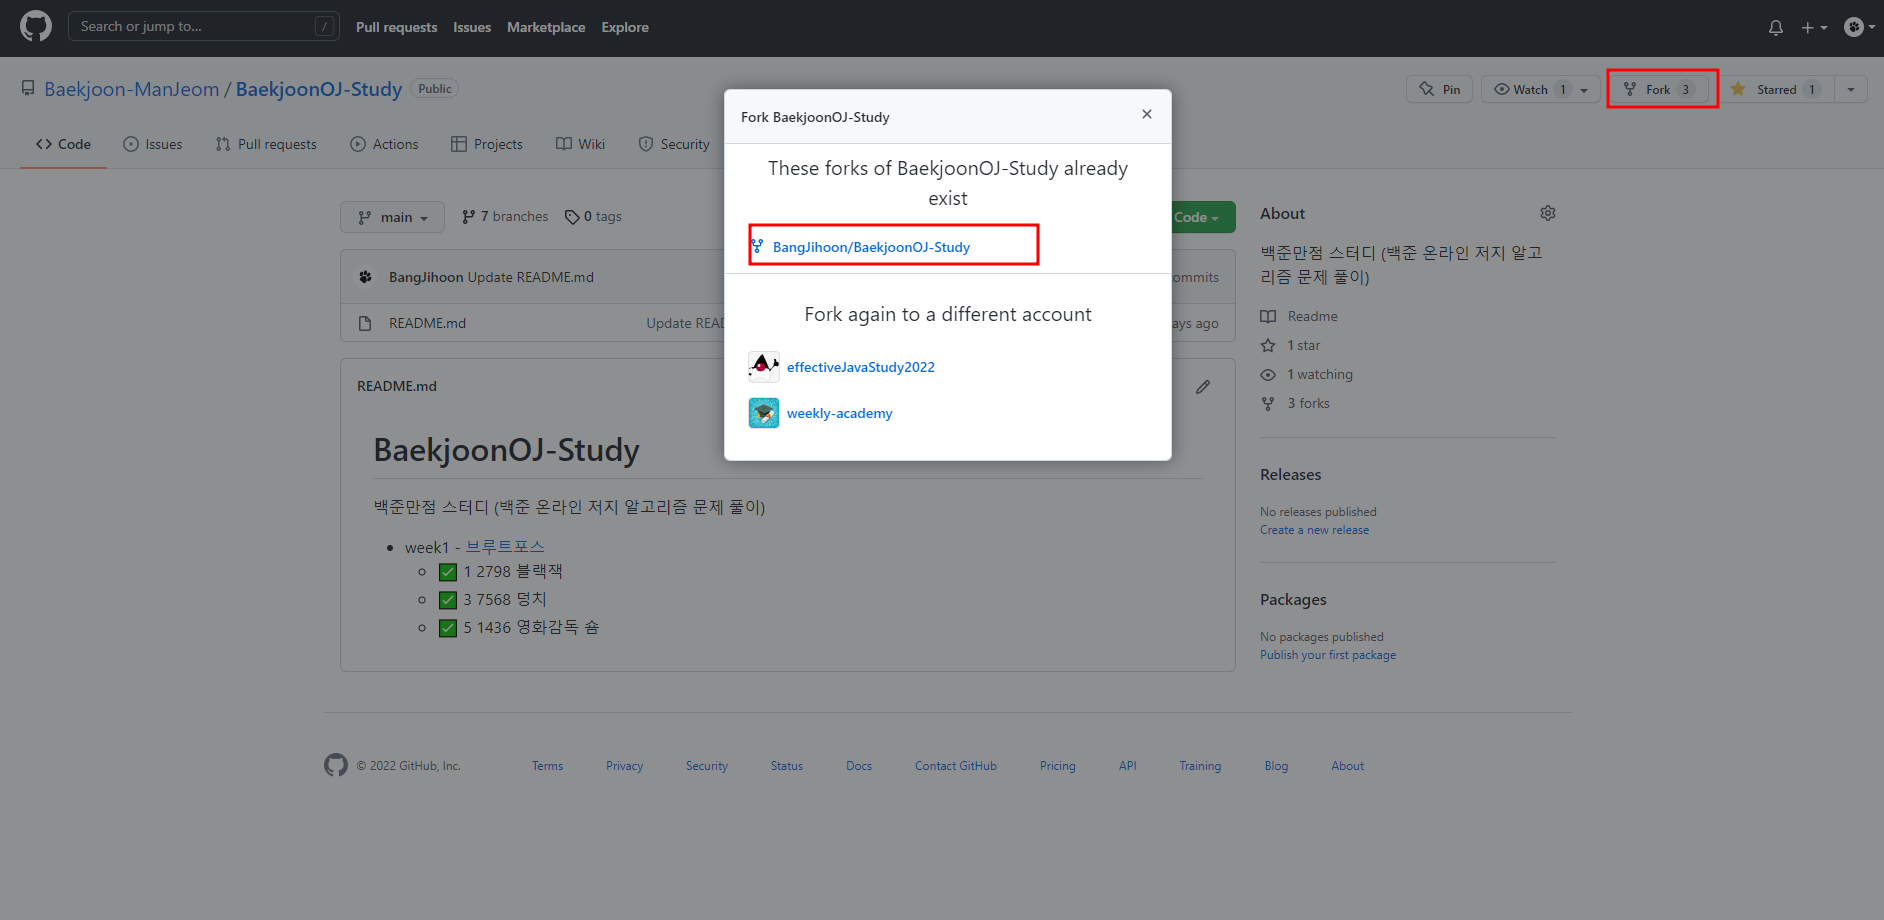Toggle the 5 1436 영화감독 숌 checkbox
Image resolution: width=1884 pixels, height=920 pixels.
click(x=448, y=628)
